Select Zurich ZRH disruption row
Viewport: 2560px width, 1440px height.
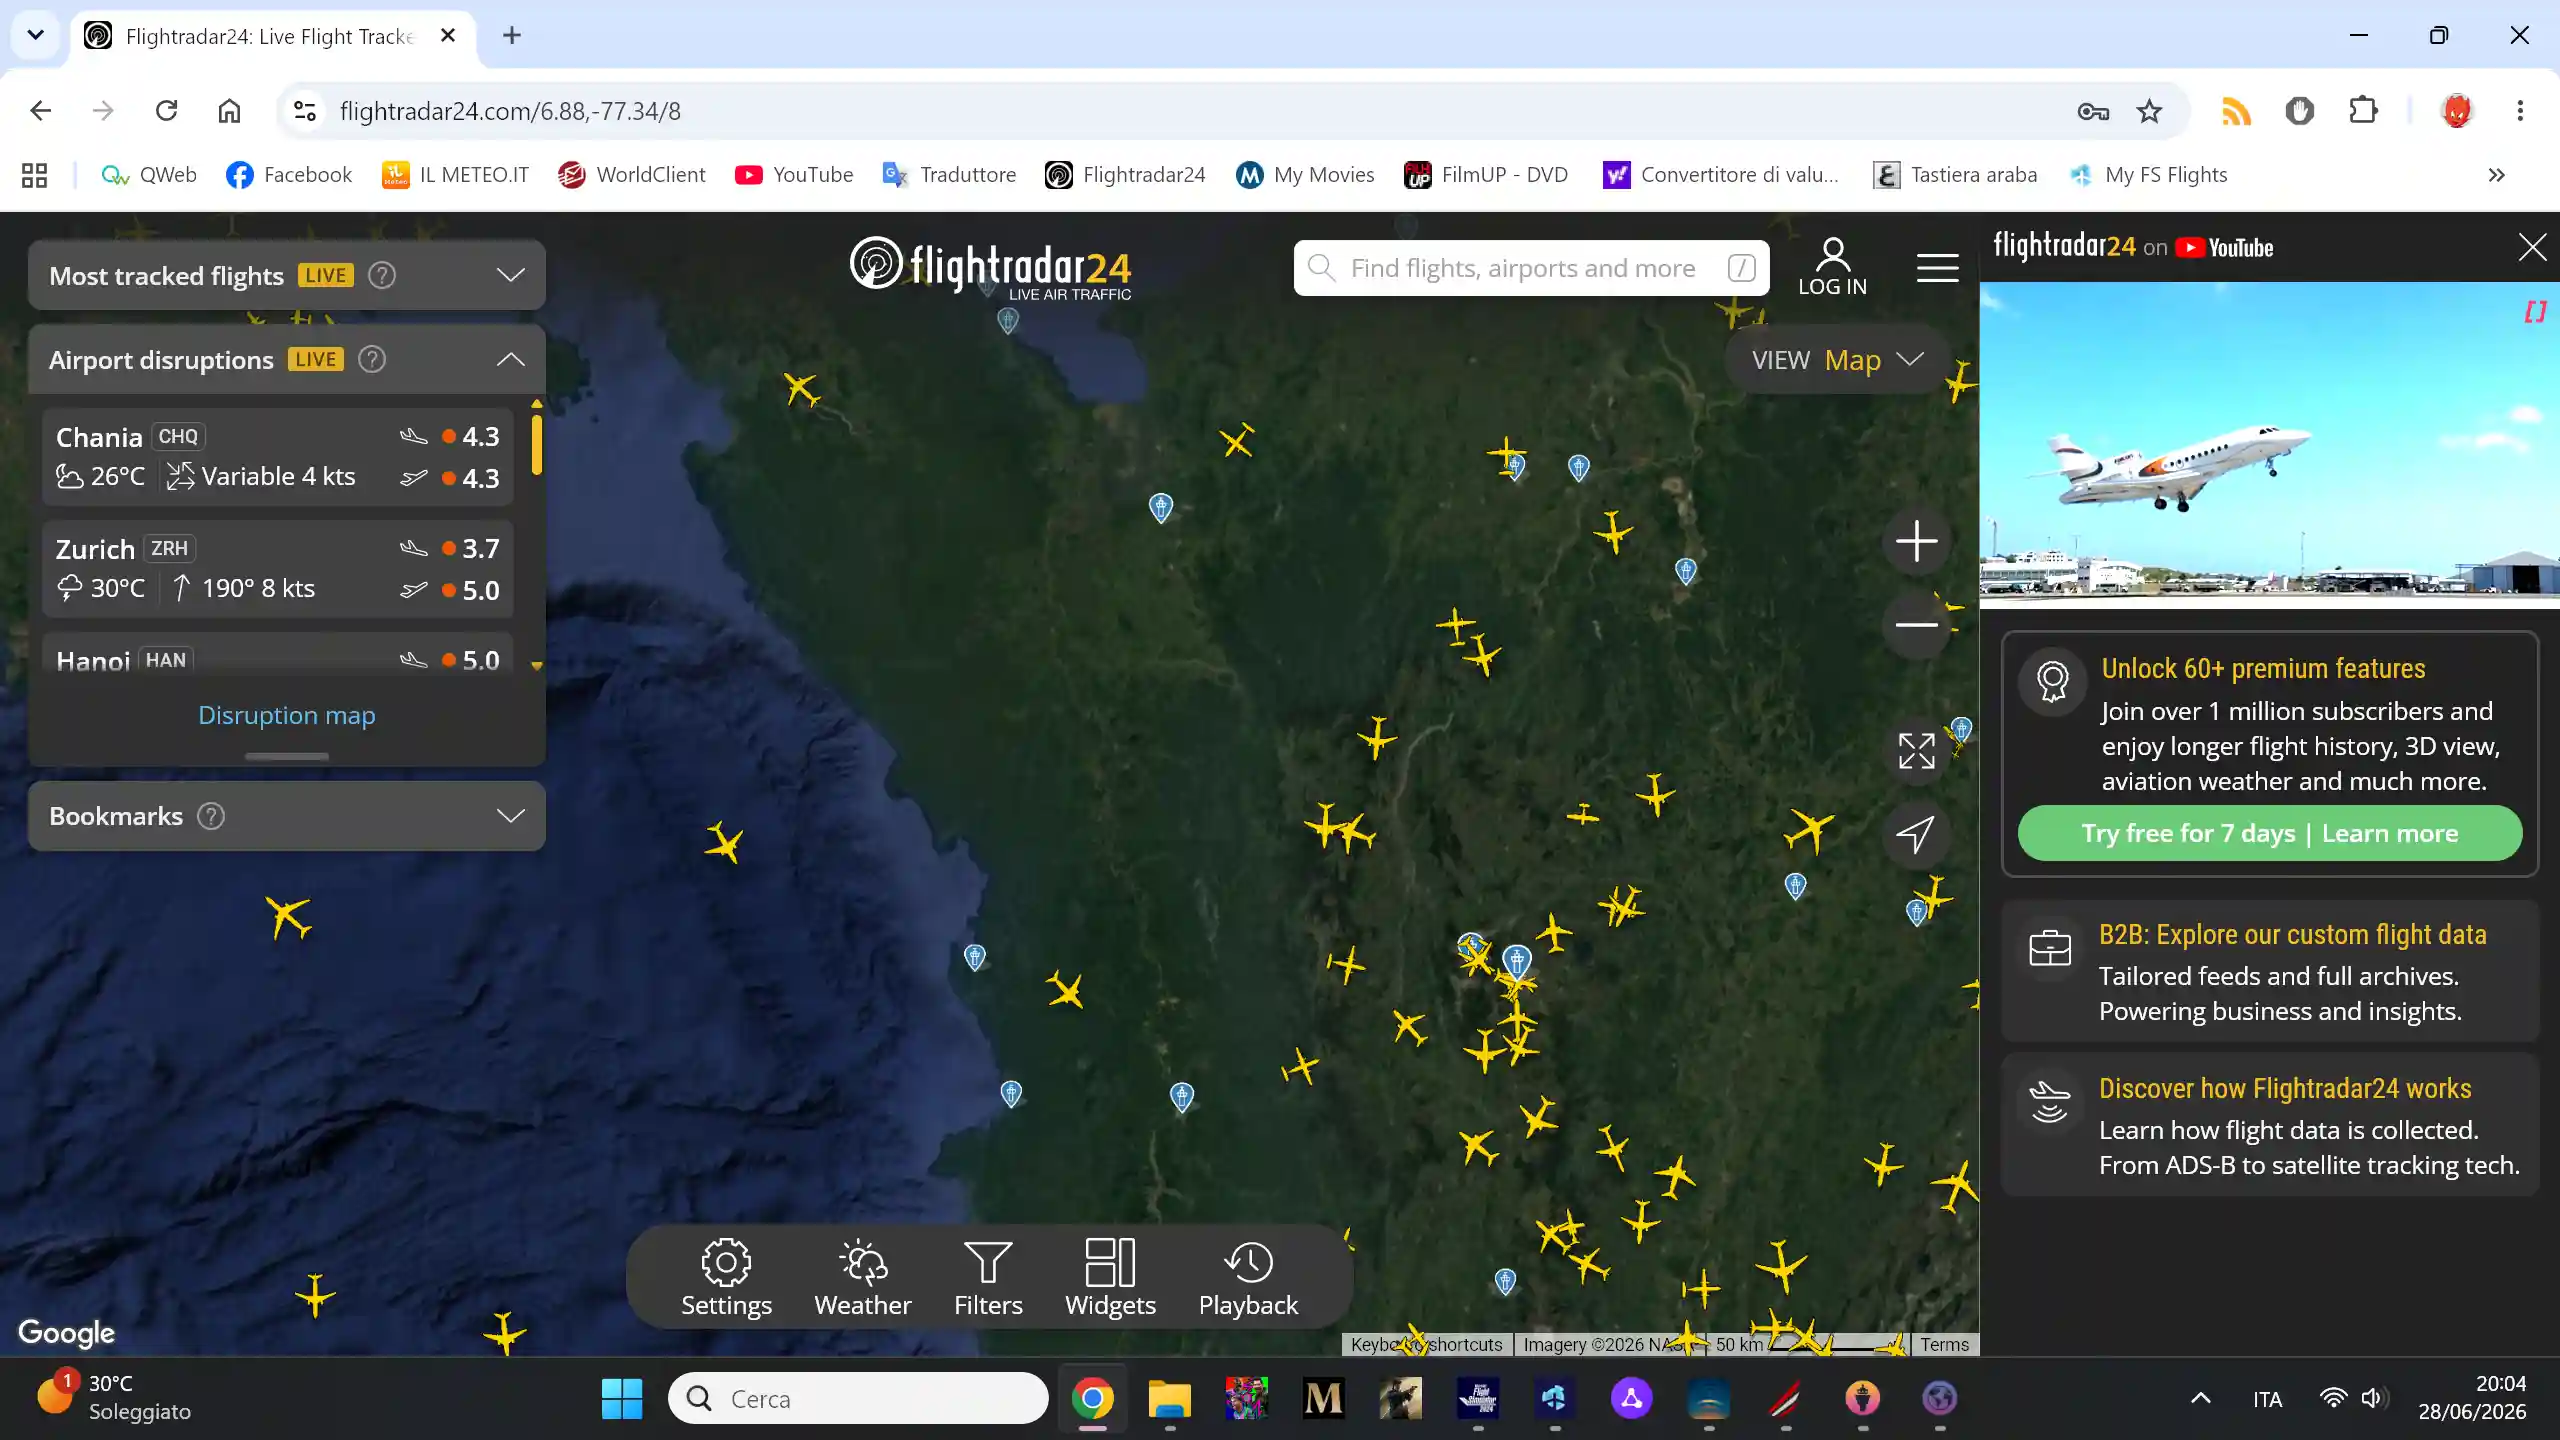(278, 568)
